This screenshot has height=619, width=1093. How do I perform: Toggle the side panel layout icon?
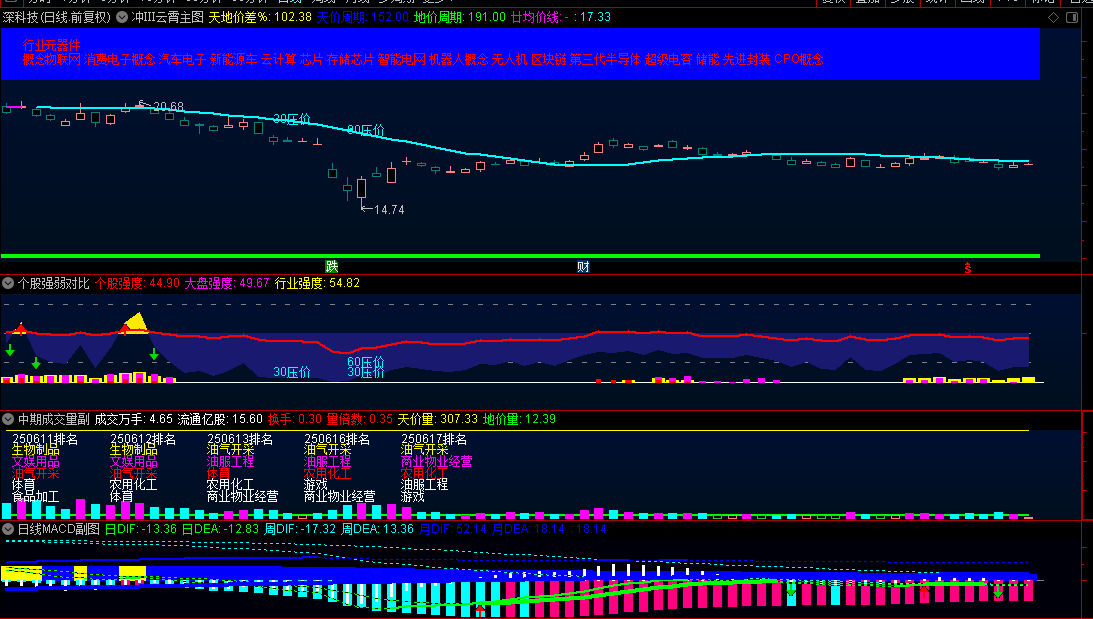click(x=1072, y=17)
